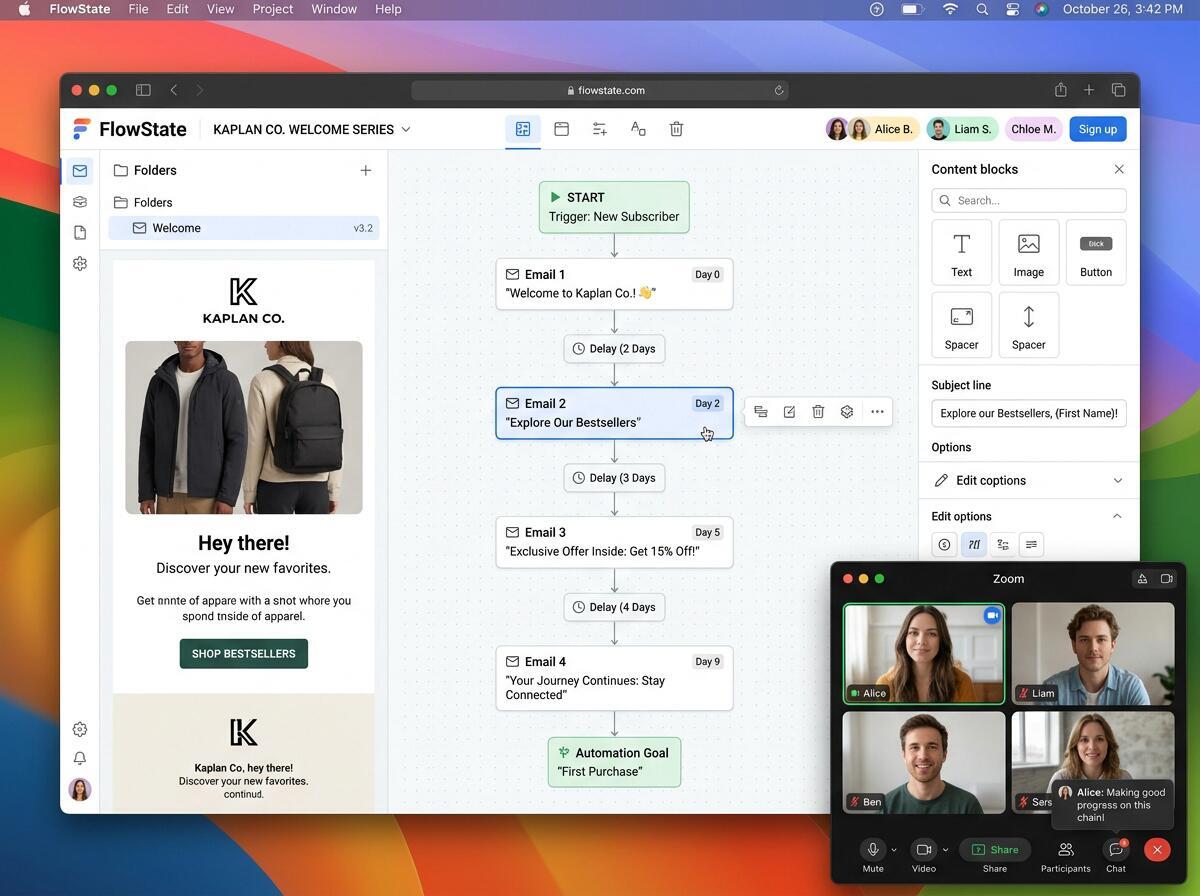Open the document page icon in left sidebar
Viewport: 1200px width, 896px height.
(x=80, y=233)
